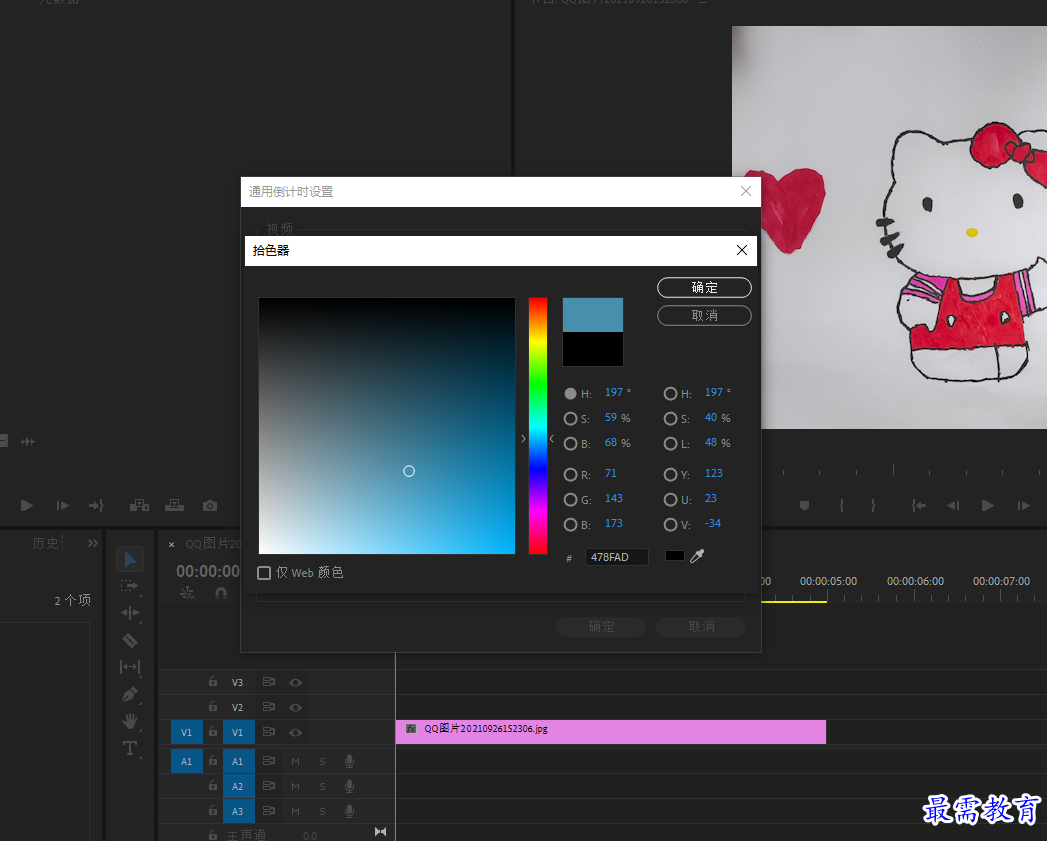
Task: Enable voice-over record on A1
Action: tap(349, 761)
